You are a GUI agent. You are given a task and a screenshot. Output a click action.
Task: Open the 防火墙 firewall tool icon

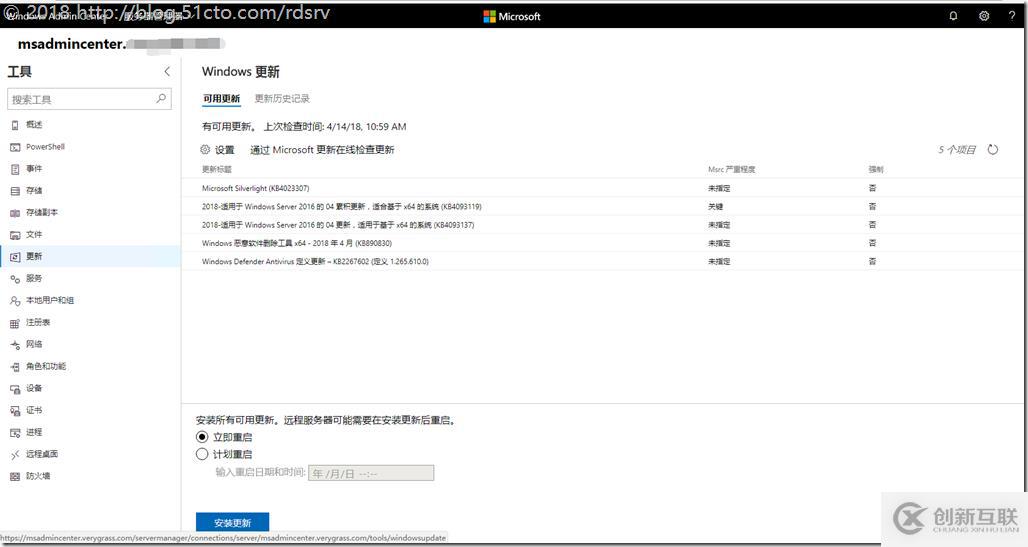(x=15, y=476)
